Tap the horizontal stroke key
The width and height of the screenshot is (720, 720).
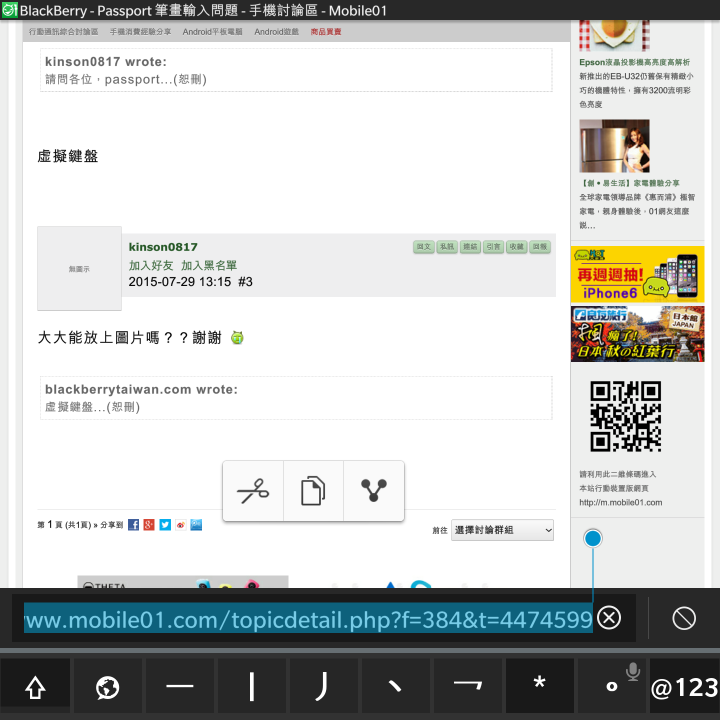coord(180,686)
